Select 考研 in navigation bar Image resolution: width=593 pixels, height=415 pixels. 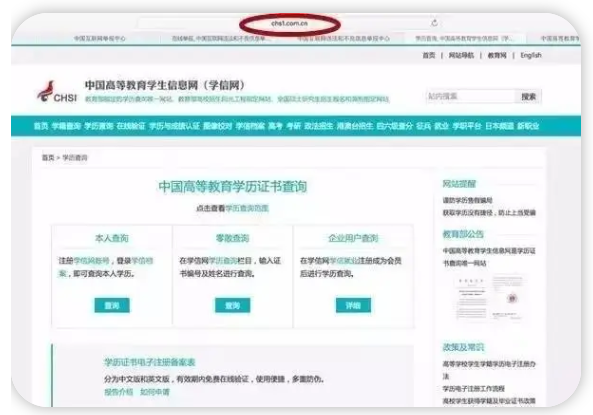(x=293, y=126)
